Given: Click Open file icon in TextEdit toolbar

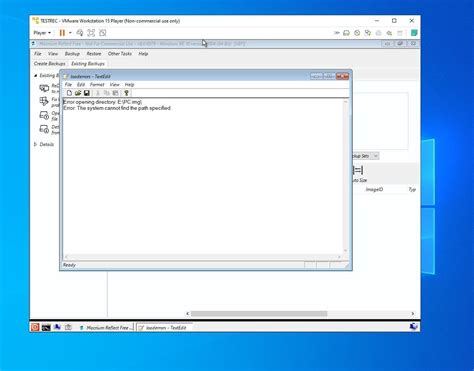Looking at the screenshot, I should pyautogui.click(x=78, y=93).
